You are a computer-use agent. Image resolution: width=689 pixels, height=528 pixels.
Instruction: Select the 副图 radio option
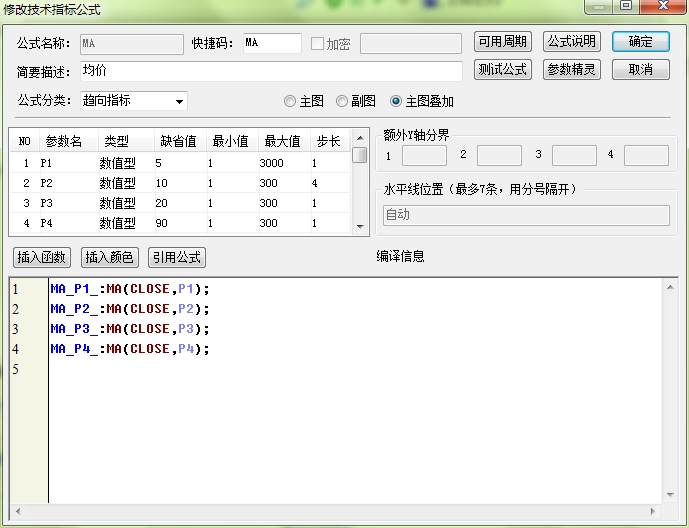coord(342,102)
